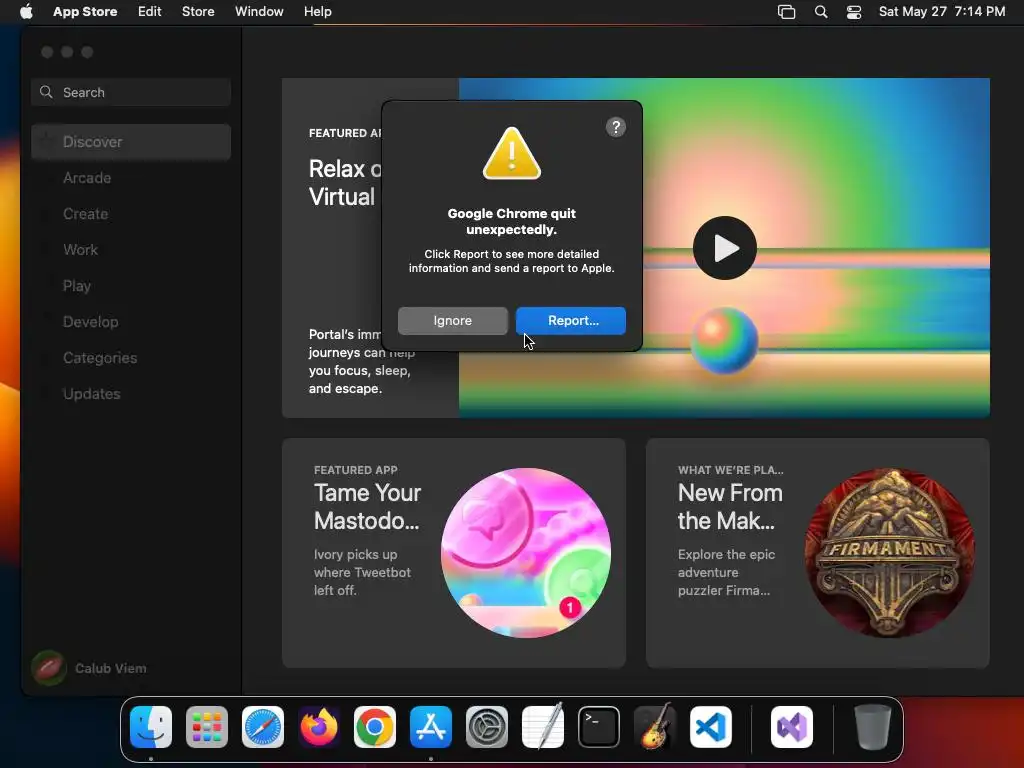Viewport: 1024px width, 768px height.
Task: Open TextEdit from the dock
Action: click(x=543, y=726)
